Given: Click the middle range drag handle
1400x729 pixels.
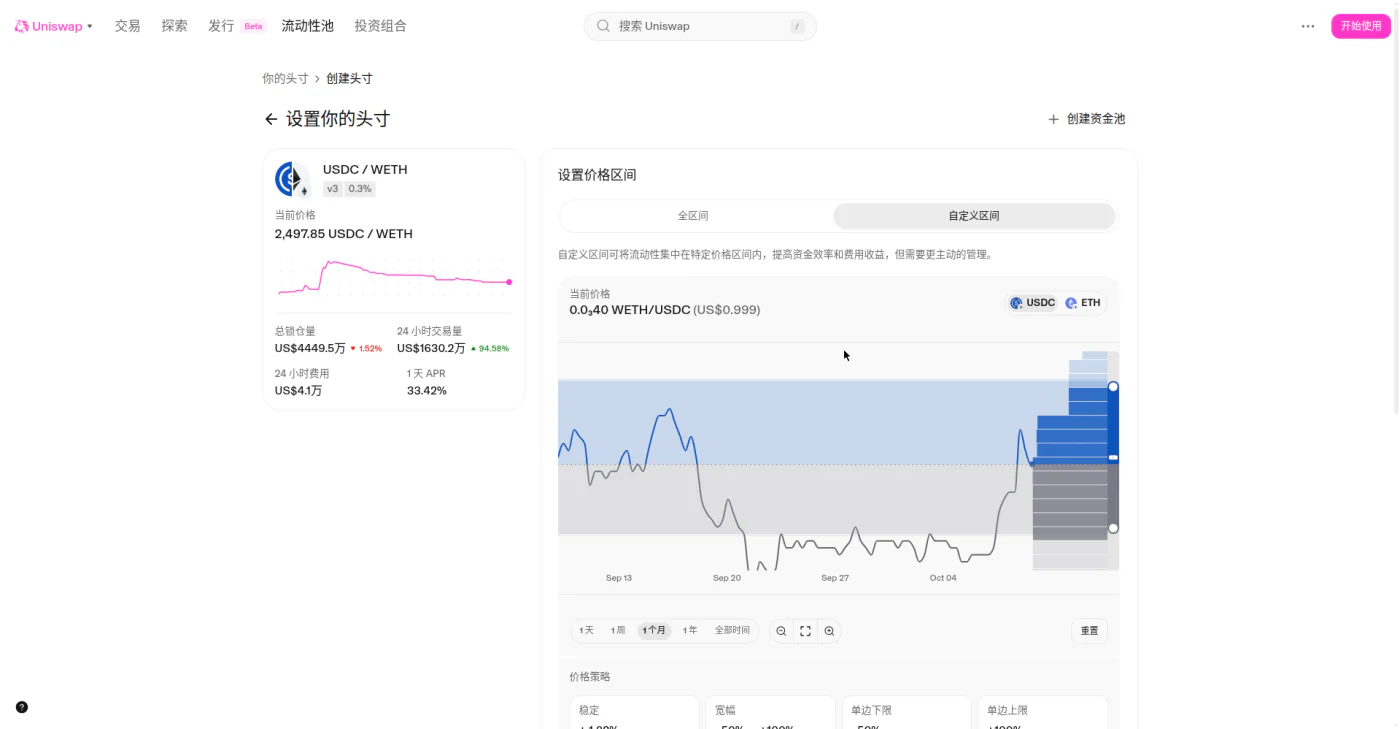Looking at the screenshot, I should tap(1113, 458).
